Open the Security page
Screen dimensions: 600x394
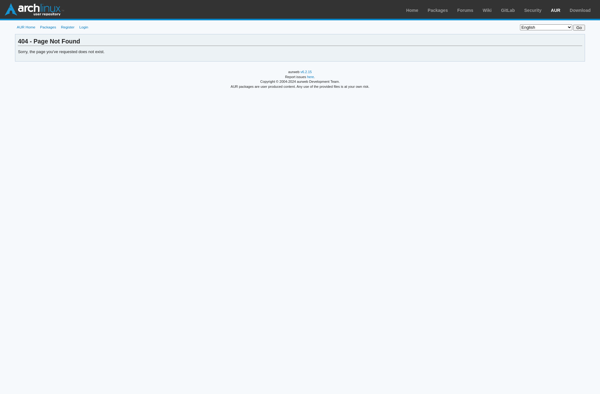[x=533, y=10]
